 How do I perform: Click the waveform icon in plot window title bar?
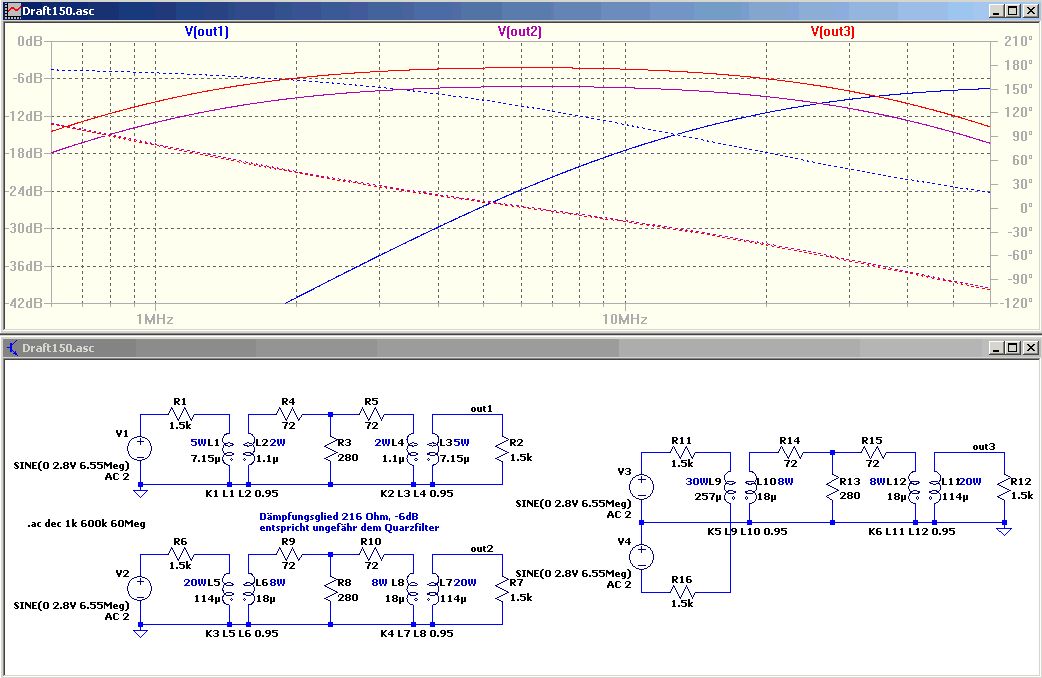[x=13, y=11]
